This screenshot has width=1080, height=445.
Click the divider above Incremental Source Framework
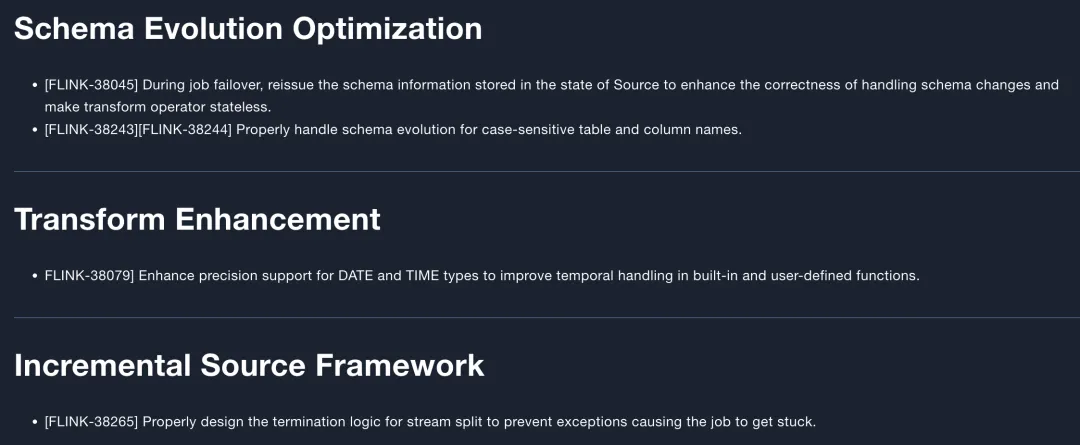point(540,318)
